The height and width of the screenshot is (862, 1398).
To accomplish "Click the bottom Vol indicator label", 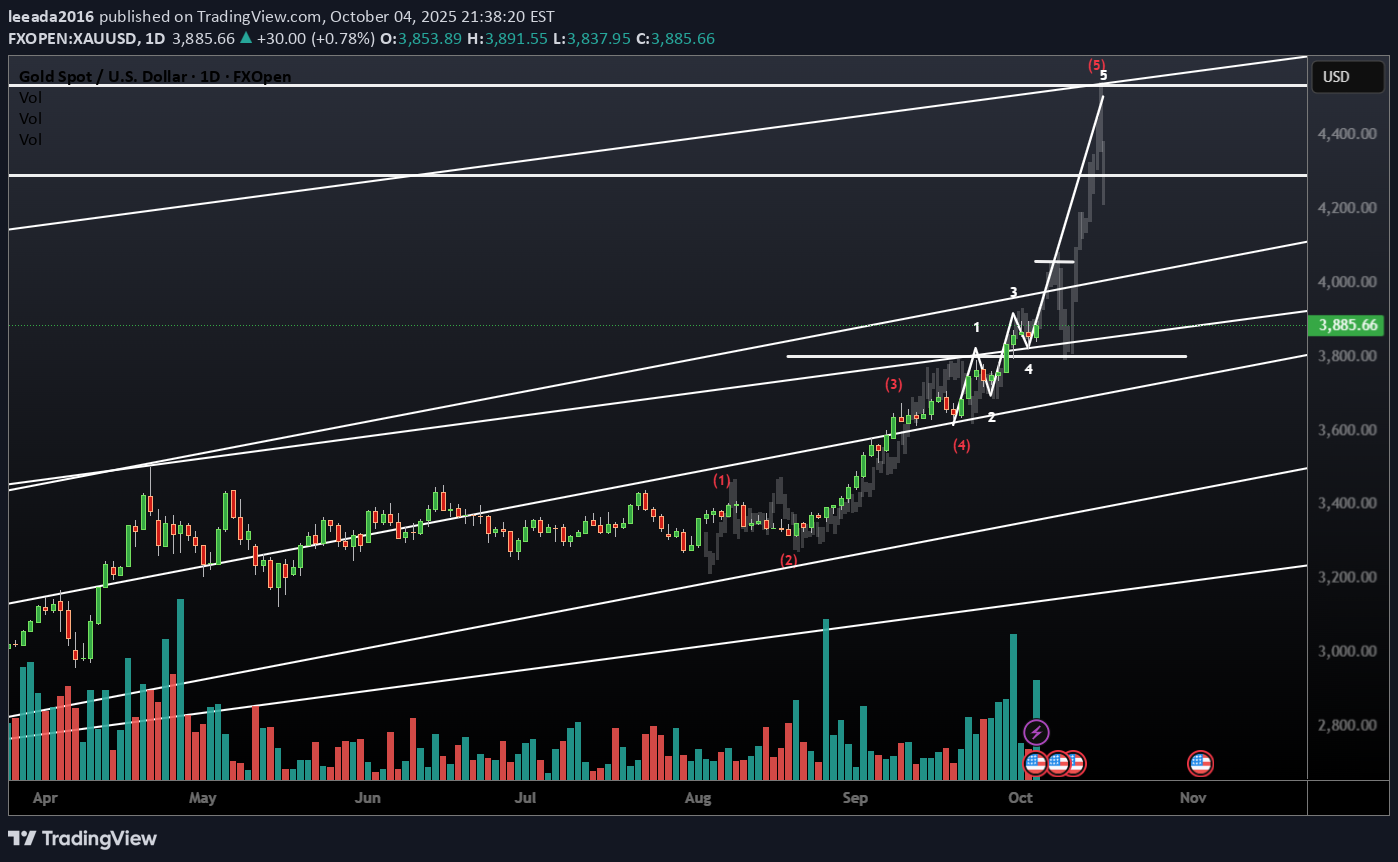I will tap(30, 140).
